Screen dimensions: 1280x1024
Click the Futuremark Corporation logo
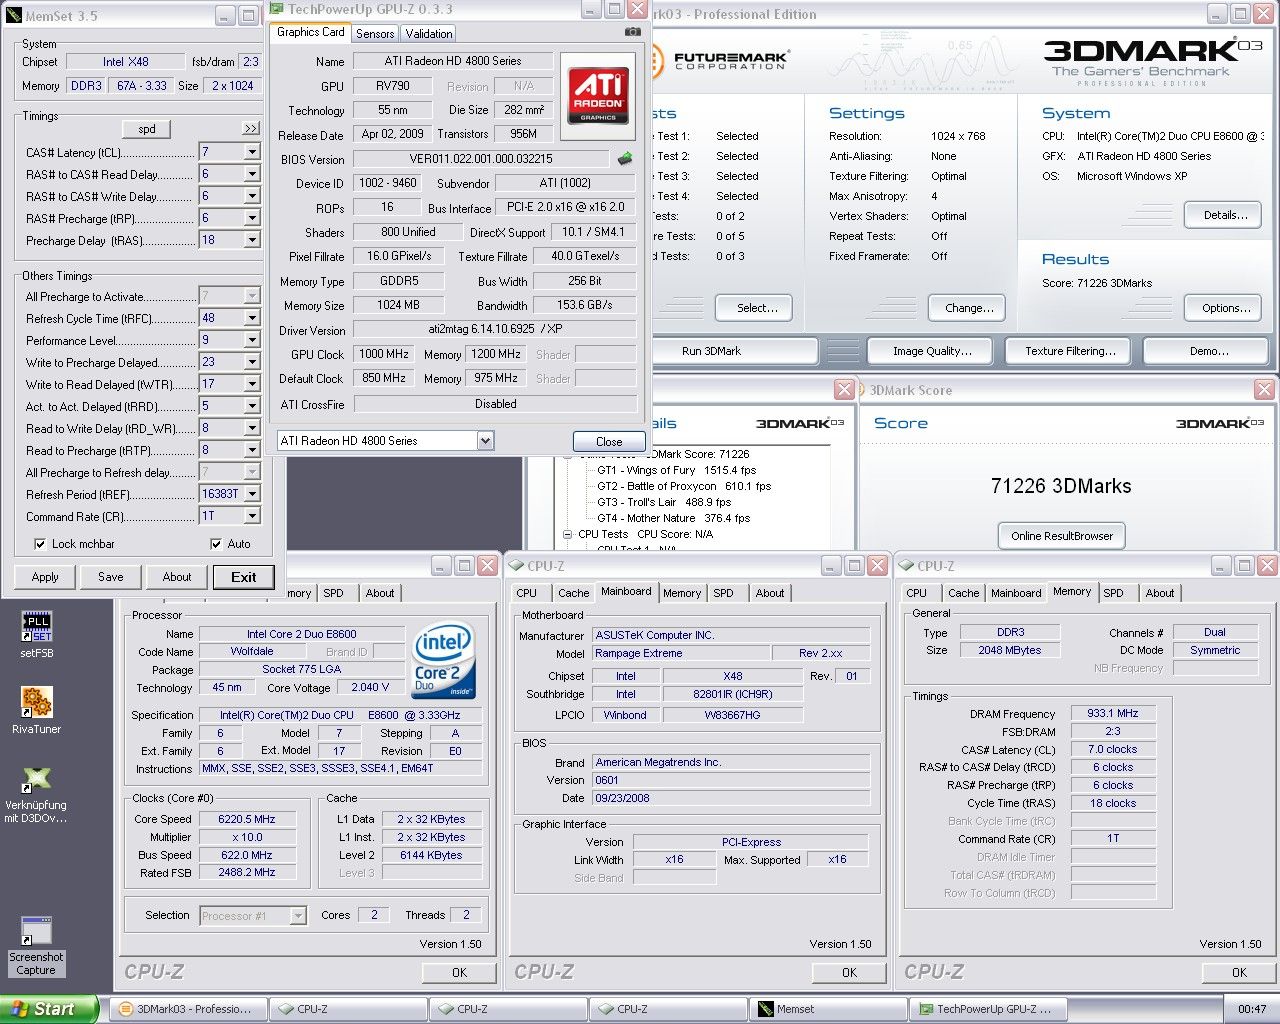point(718,62)
